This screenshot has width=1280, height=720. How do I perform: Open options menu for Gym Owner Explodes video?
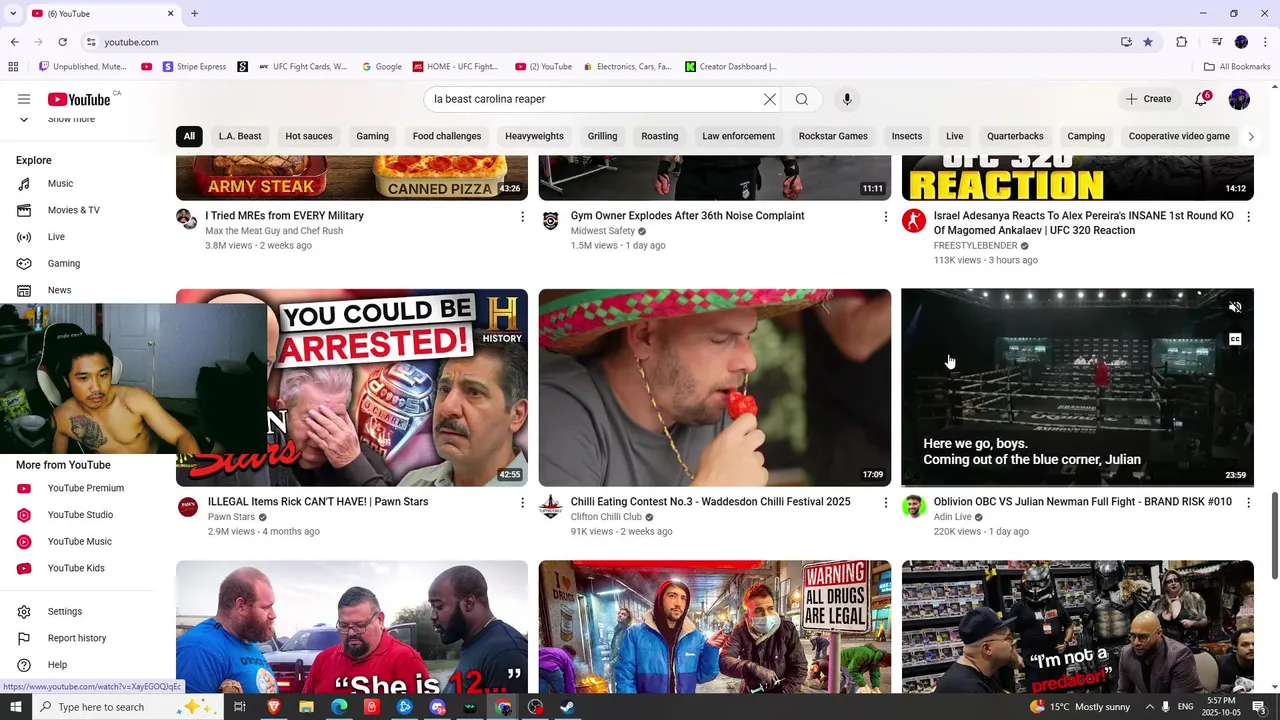pos(885,216)
